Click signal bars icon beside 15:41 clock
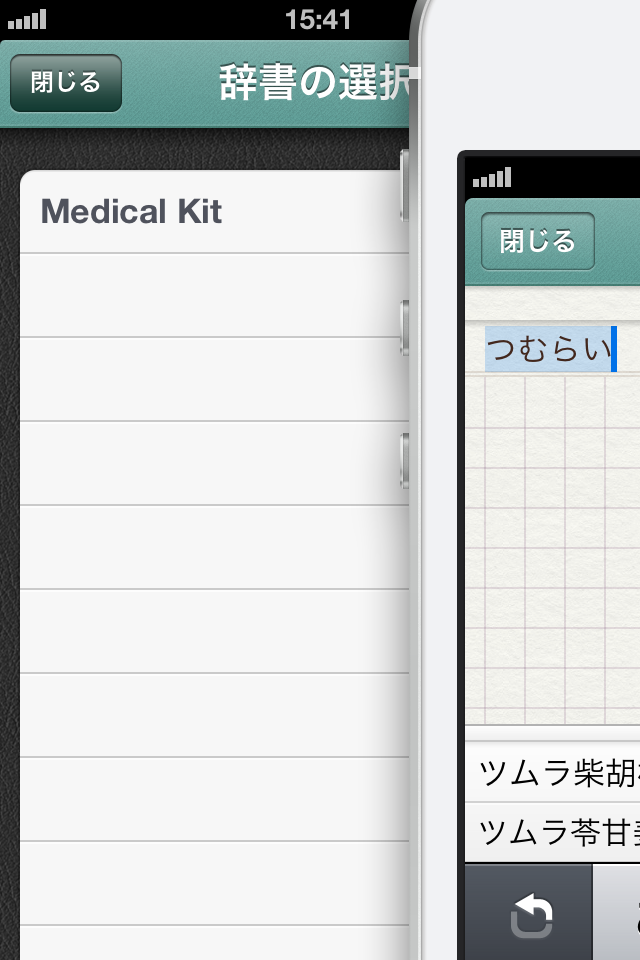640x960 pixels. tap(27, 19)
